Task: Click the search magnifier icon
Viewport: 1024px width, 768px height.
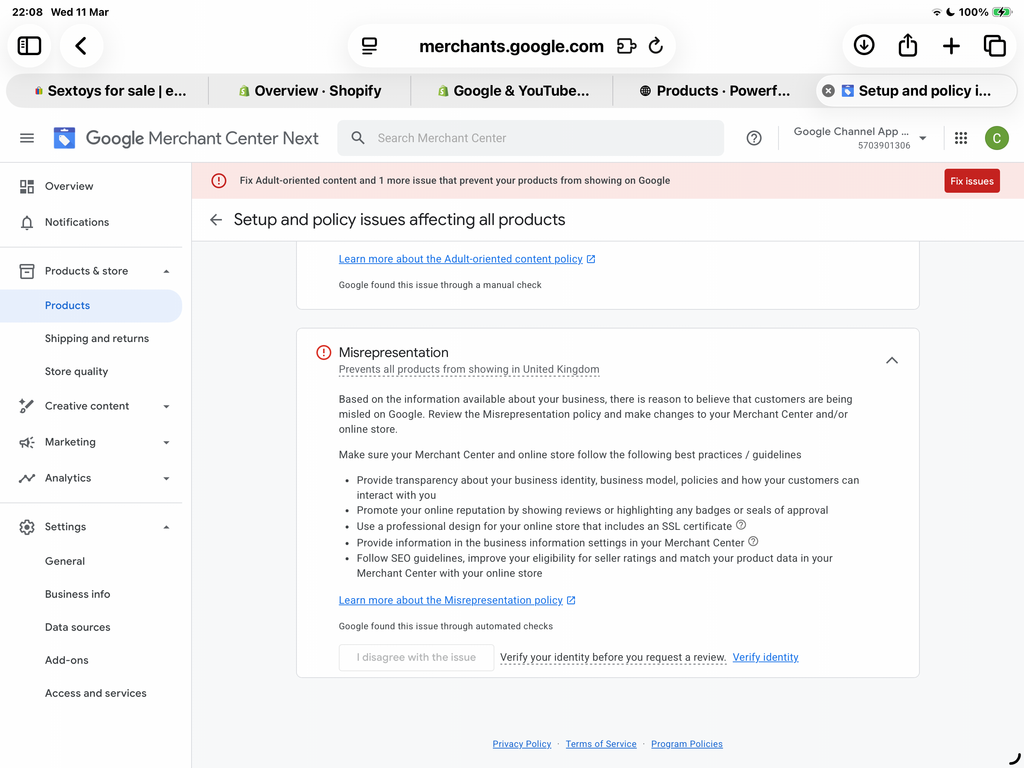Action: [x=357, y=138]
